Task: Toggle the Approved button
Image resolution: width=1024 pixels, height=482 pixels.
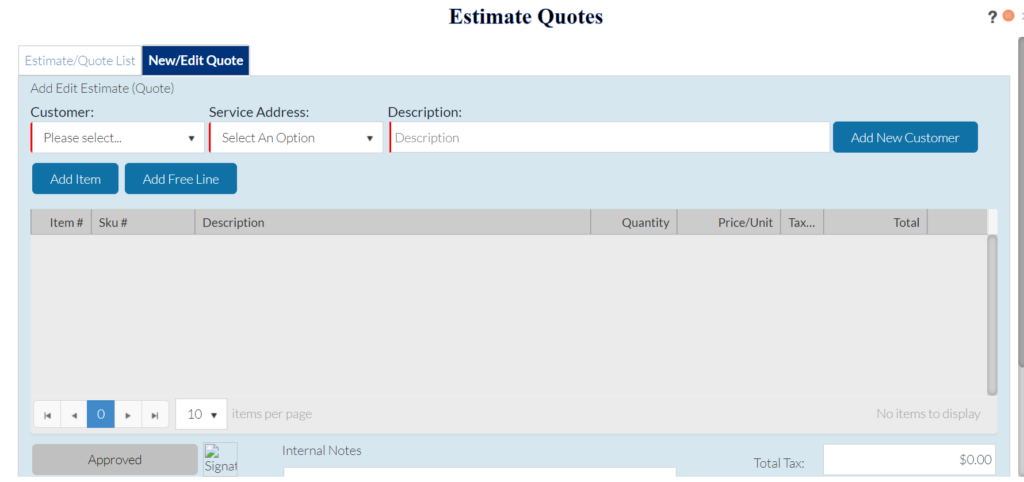Action: tap(115, 460)
